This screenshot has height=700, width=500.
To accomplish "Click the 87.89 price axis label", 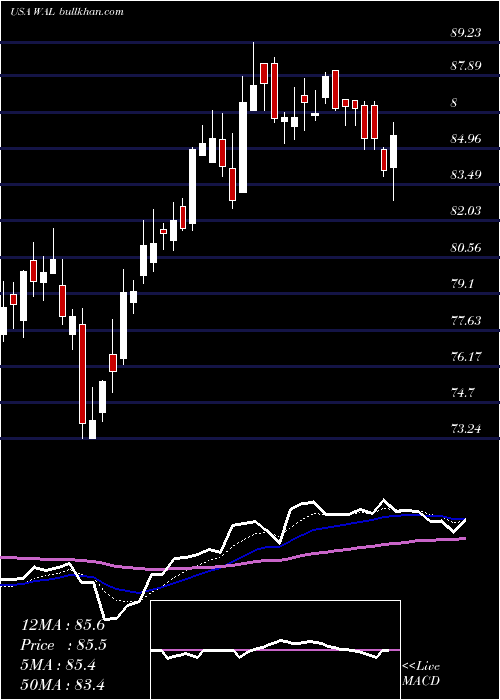I will [x=466, y=67].
